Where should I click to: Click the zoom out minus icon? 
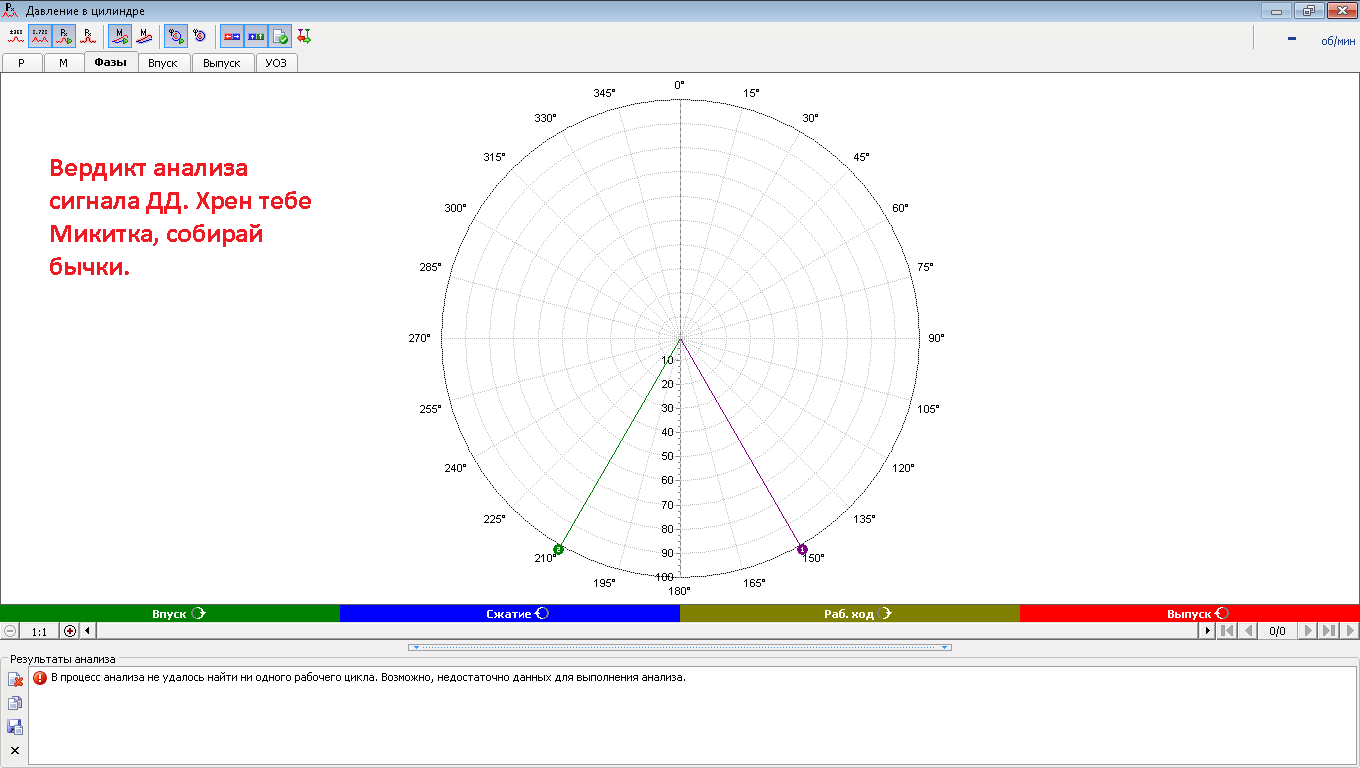[x=10, y=631]
